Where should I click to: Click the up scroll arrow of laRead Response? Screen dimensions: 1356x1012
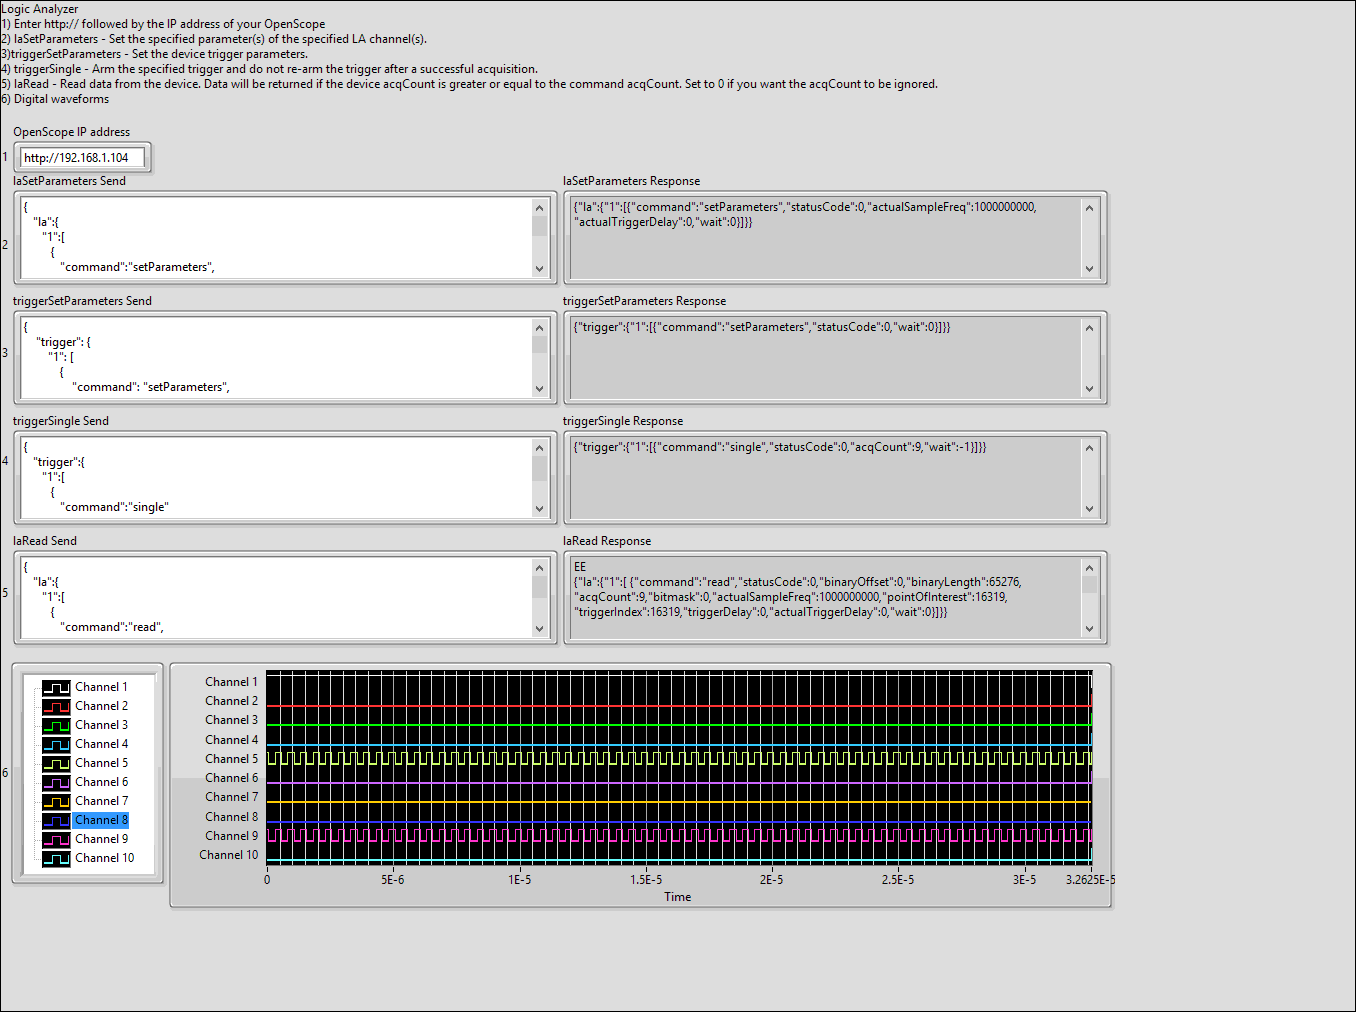1090,567
